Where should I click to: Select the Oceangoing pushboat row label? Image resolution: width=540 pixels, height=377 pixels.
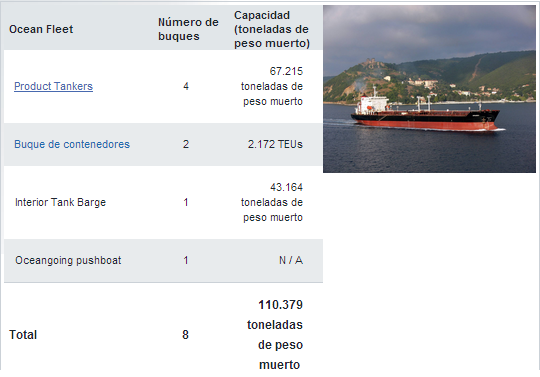68,260
